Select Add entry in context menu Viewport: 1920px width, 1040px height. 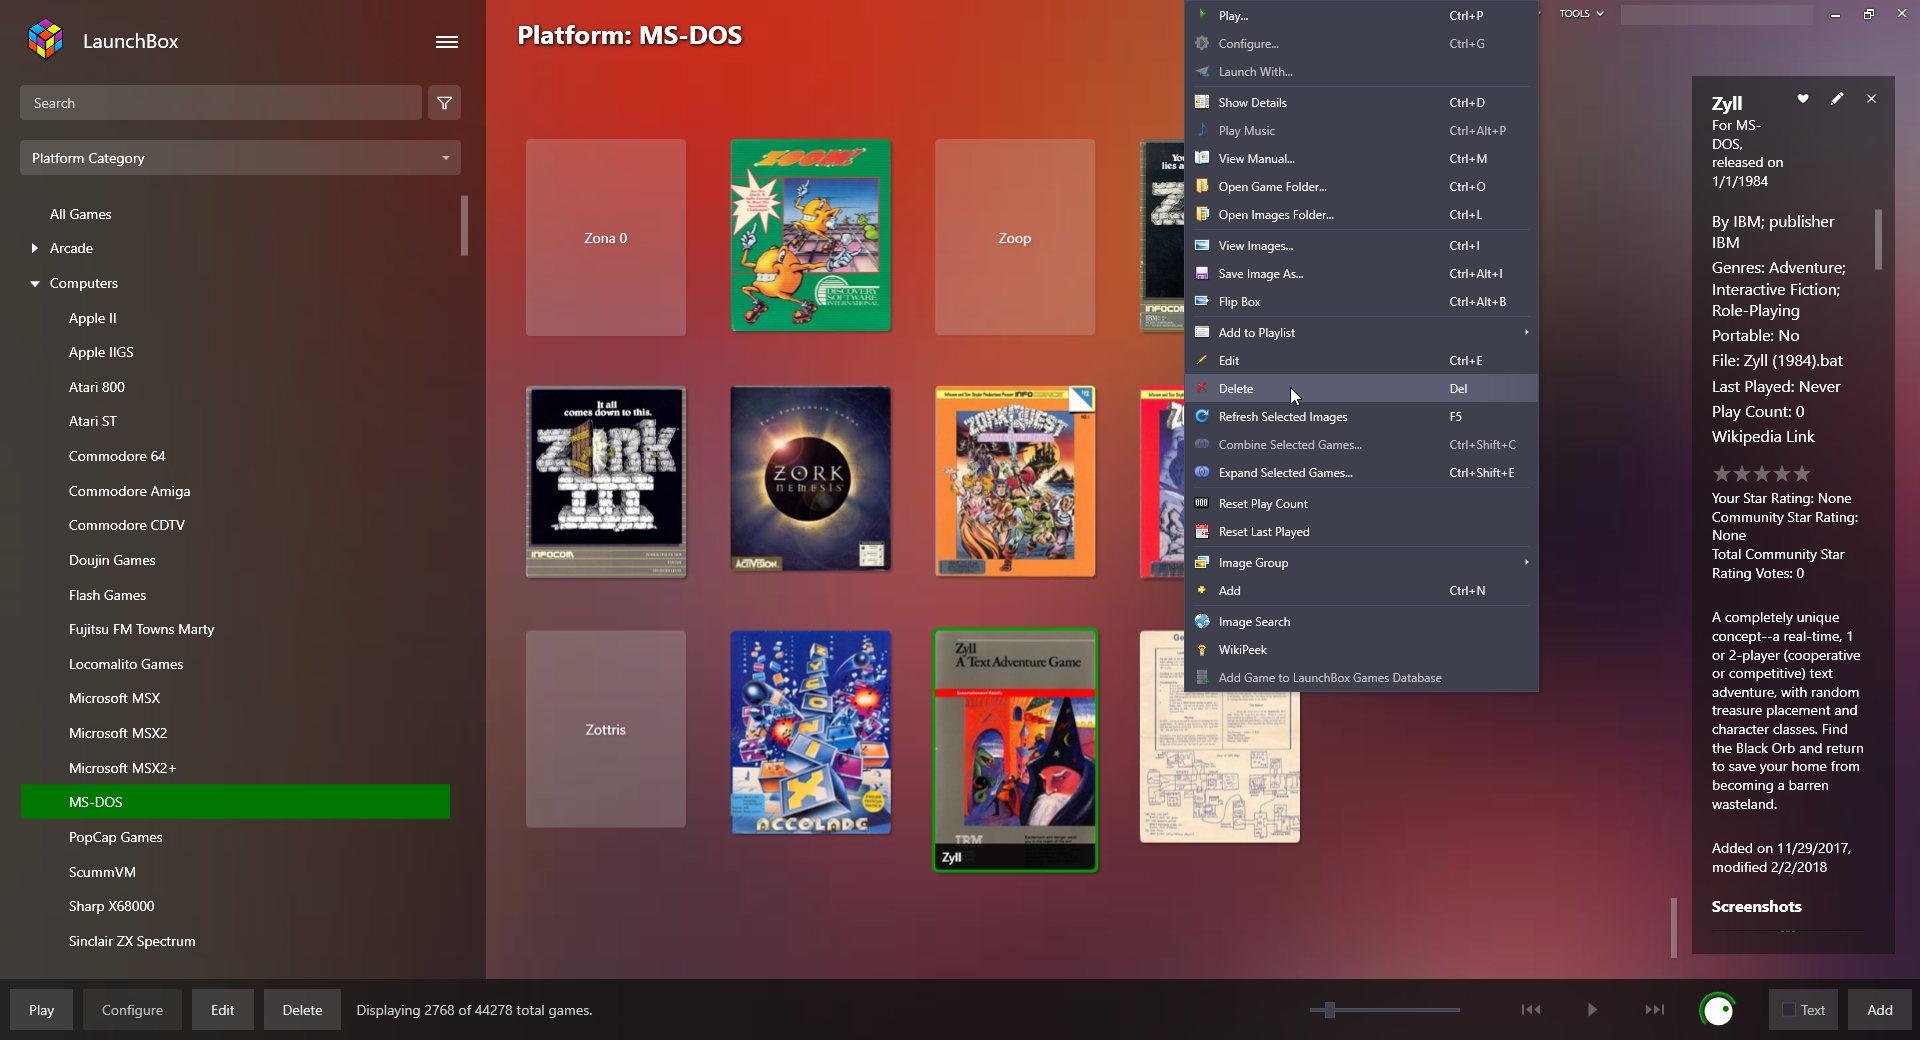[1361, 590]
